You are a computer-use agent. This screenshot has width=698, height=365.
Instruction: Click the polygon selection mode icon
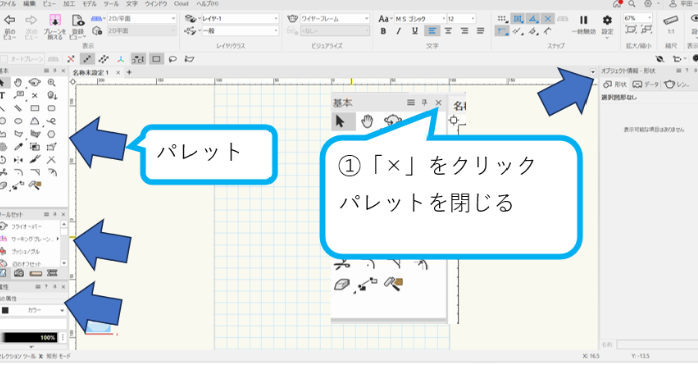(189, 59)
